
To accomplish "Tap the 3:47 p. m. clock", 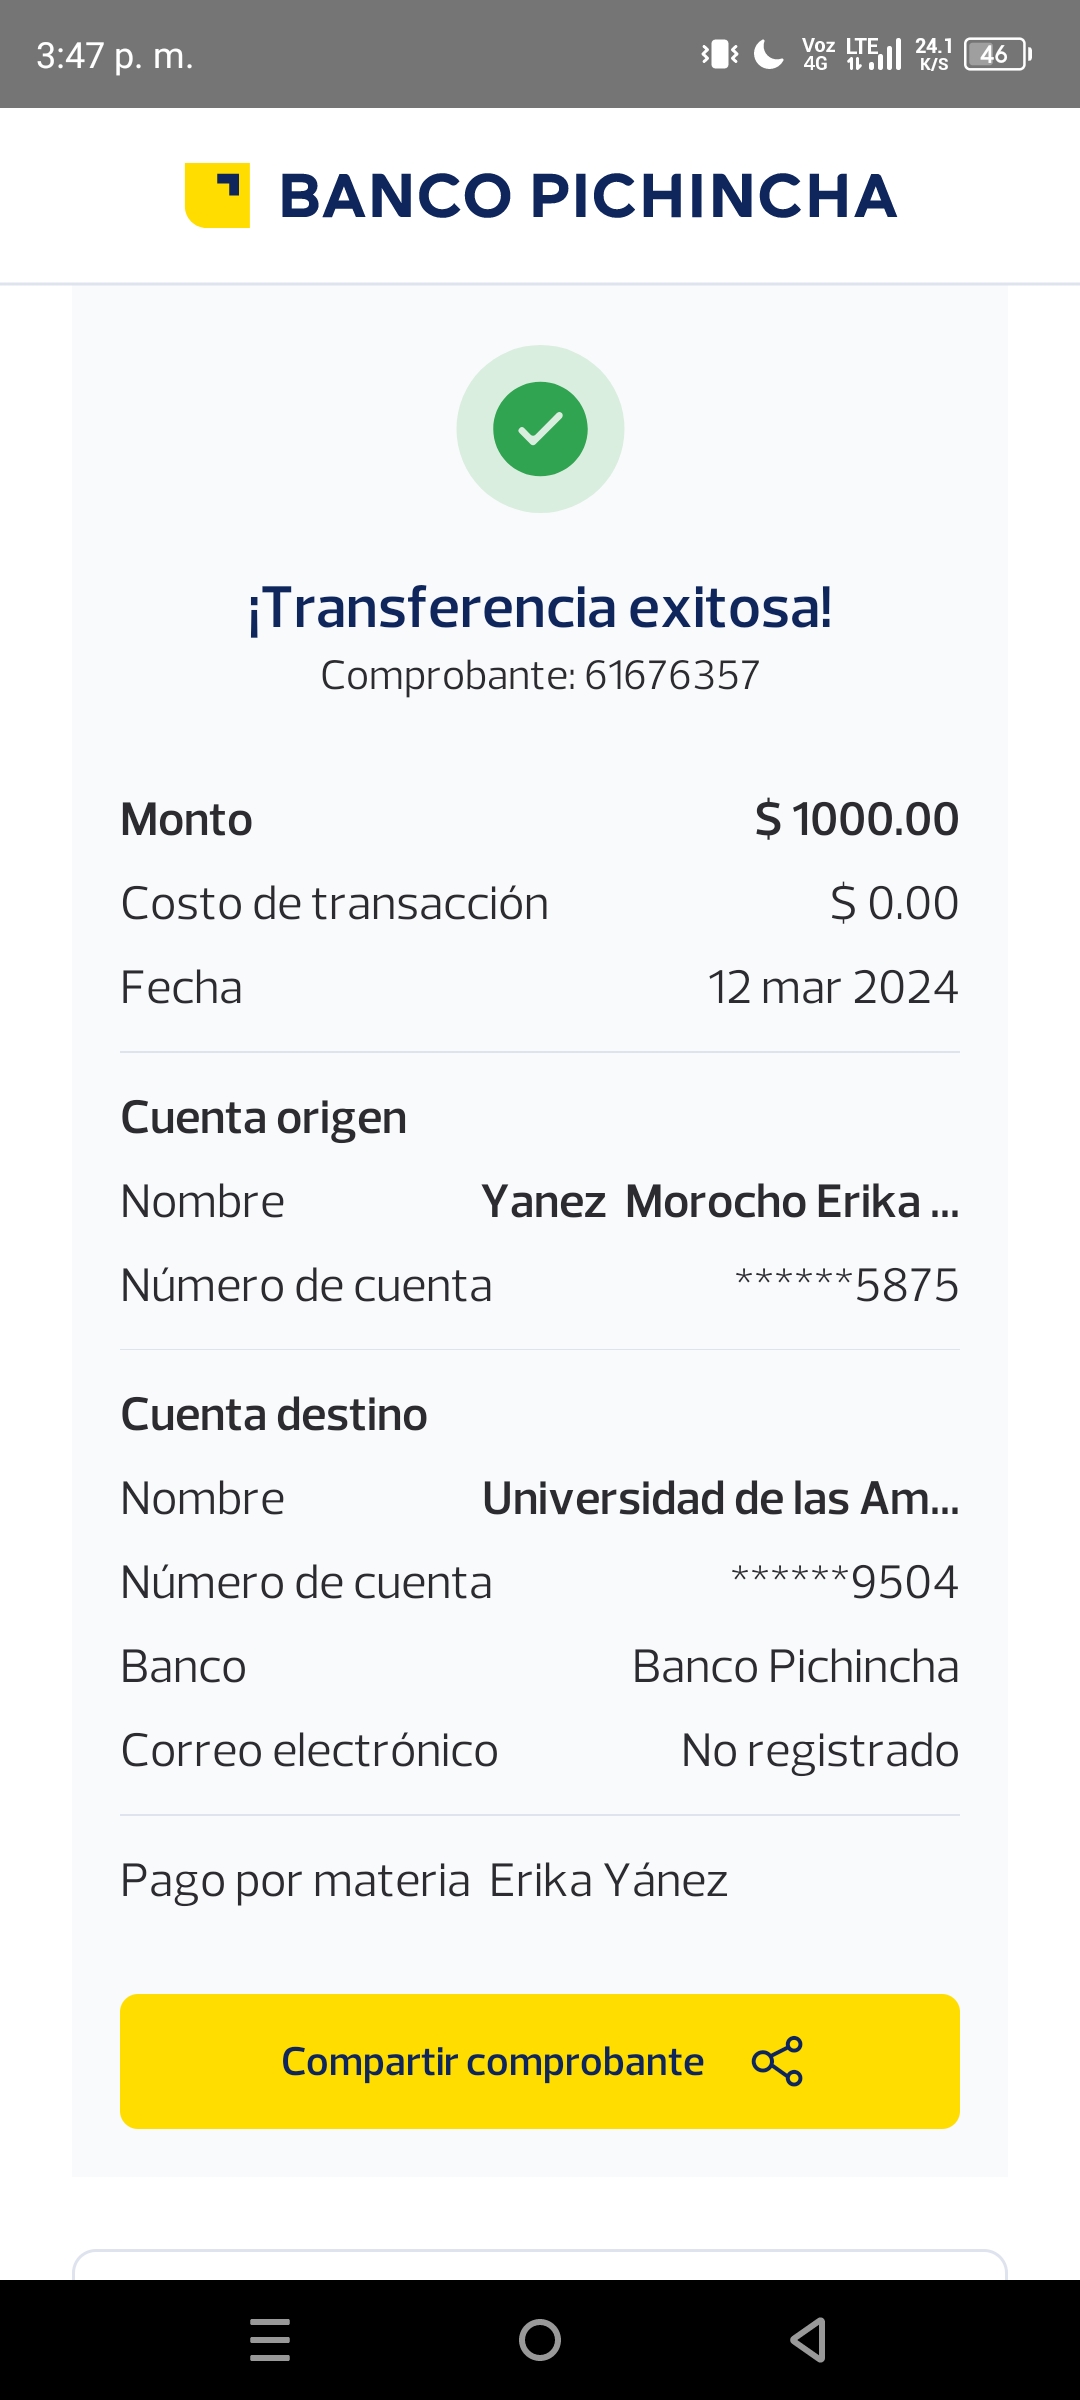I will pos(115,56).
